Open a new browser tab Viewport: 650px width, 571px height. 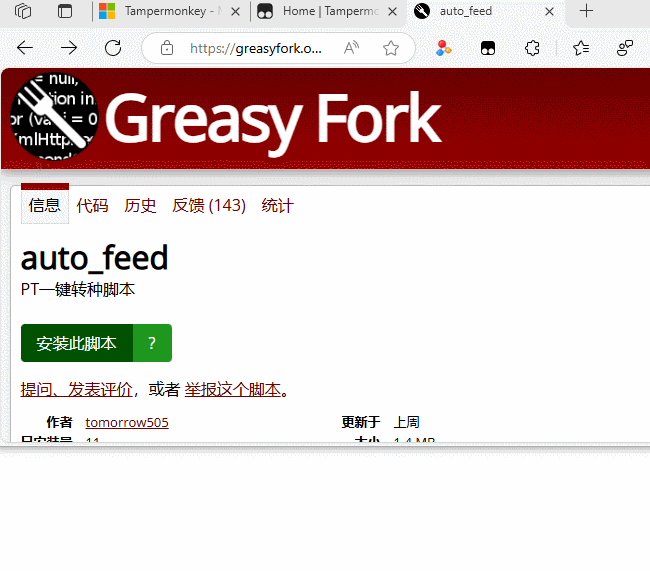tap(587, 11)
